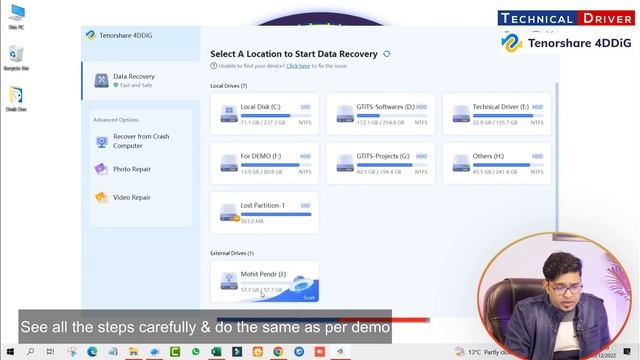Open File Explorer from taskbar
This screenshot has width=640, height=360.
(x=133, y=351)
